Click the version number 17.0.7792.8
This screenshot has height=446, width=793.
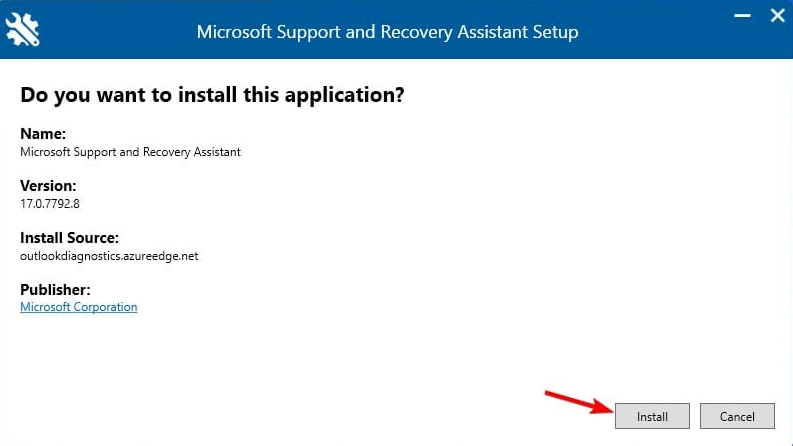point(50,204)
